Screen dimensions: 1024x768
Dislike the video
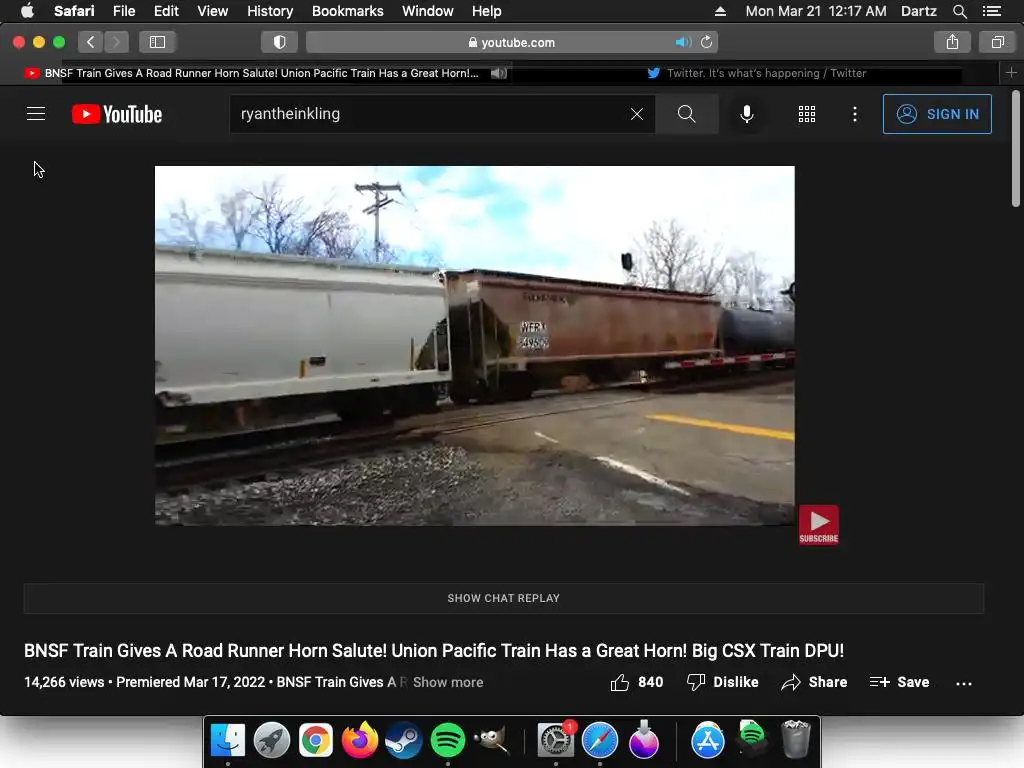point(722,682)
